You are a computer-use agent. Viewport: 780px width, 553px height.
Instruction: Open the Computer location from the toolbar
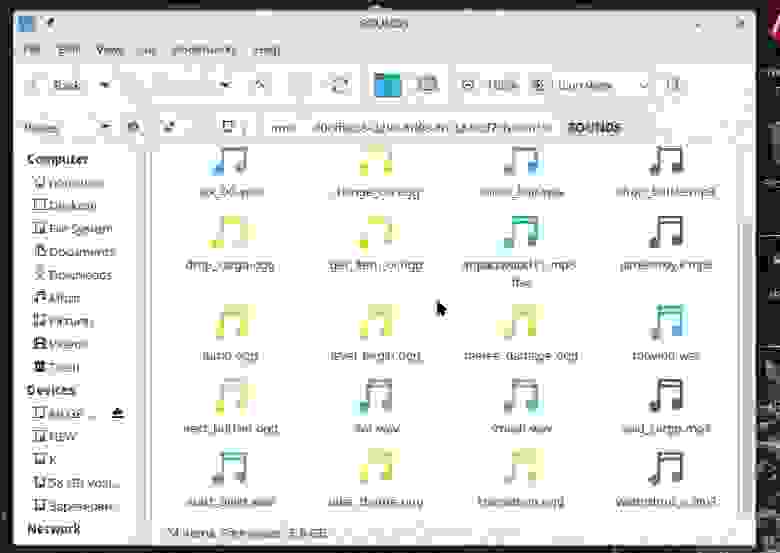click(427, 85)
